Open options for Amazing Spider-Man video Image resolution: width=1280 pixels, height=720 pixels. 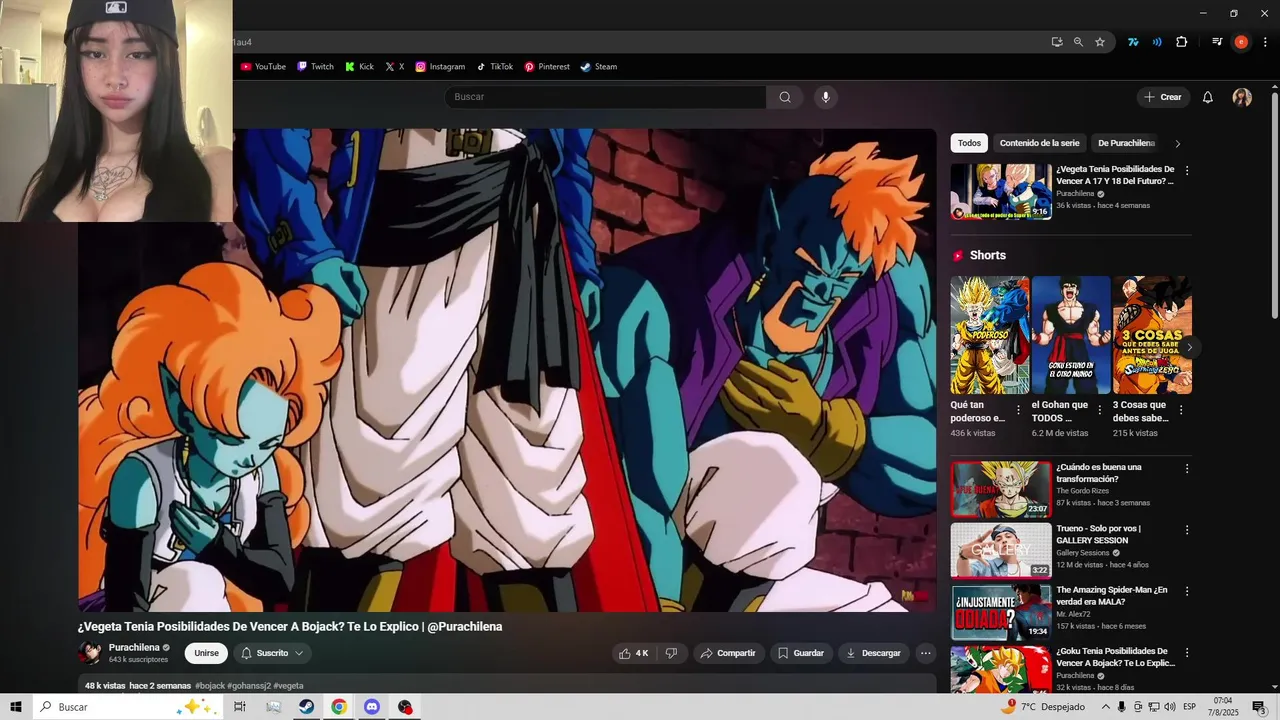click(x=1187, y=591)
